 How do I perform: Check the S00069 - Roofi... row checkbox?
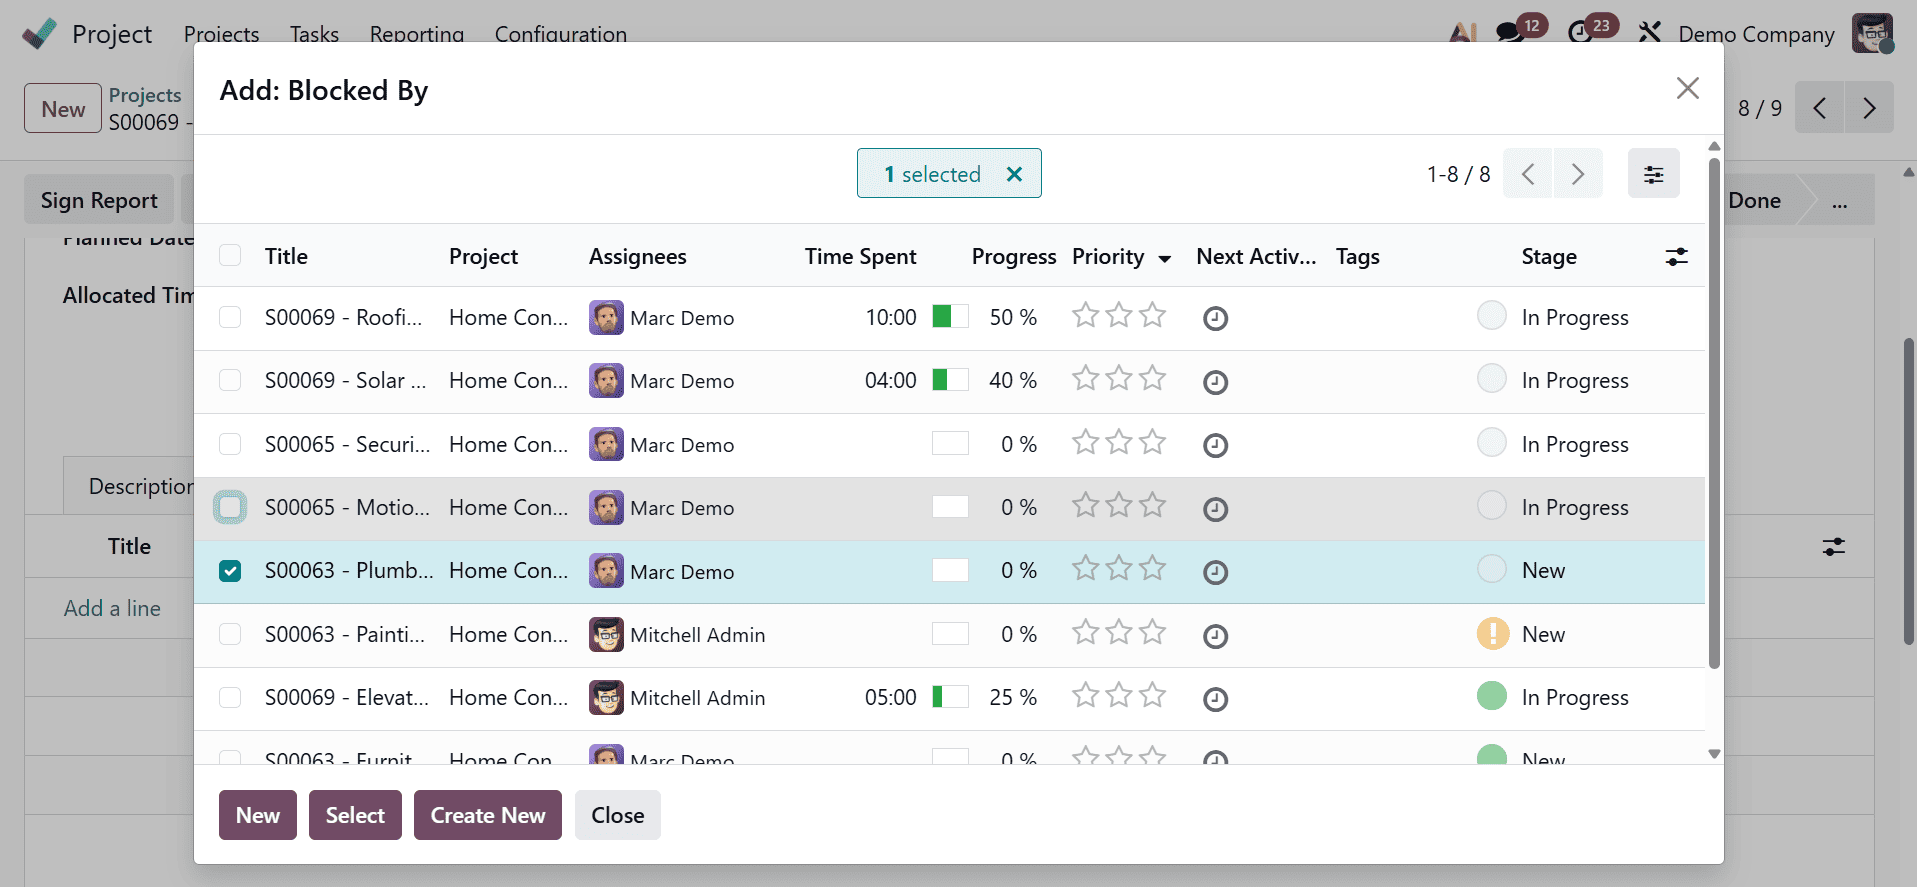(230, 317)
